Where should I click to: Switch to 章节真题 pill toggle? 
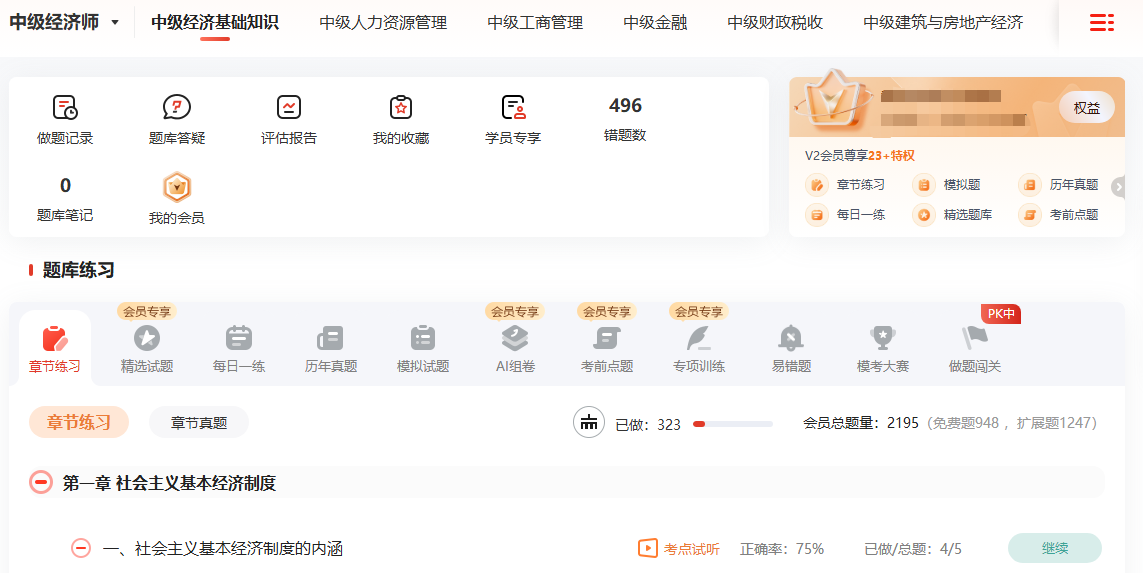pos(199,423)
